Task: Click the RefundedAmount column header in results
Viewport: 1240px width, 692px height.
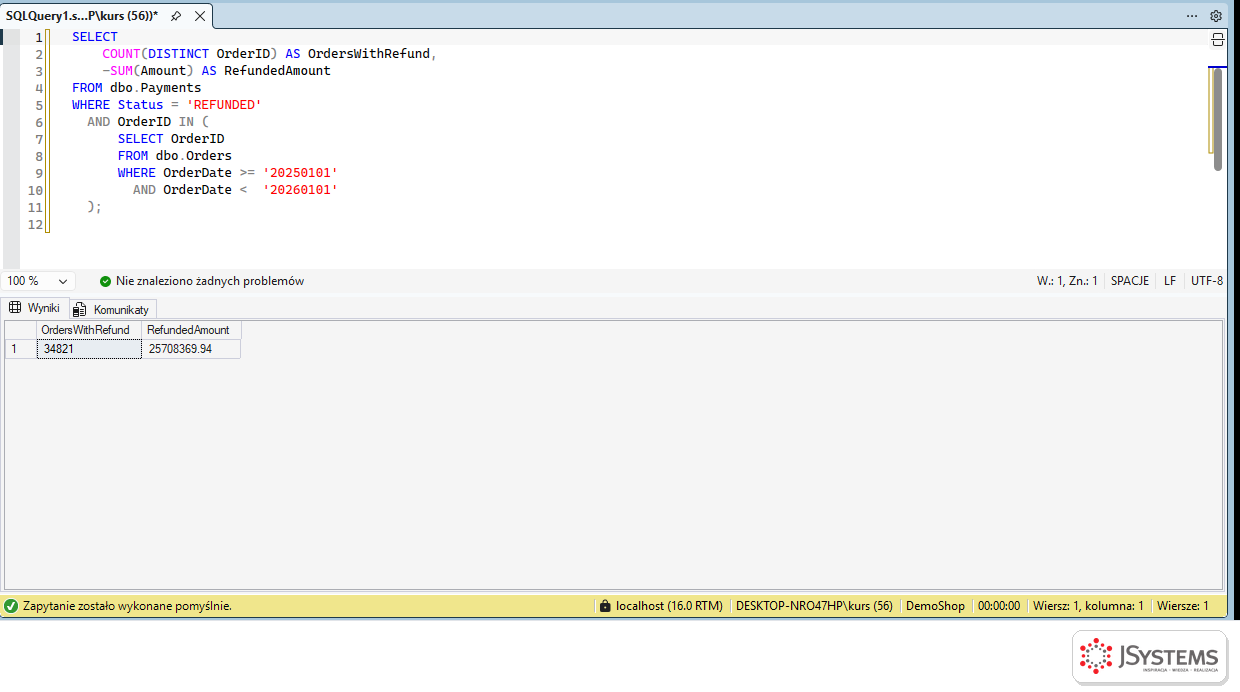Action: pyautogui.click(x=191, y=330)
